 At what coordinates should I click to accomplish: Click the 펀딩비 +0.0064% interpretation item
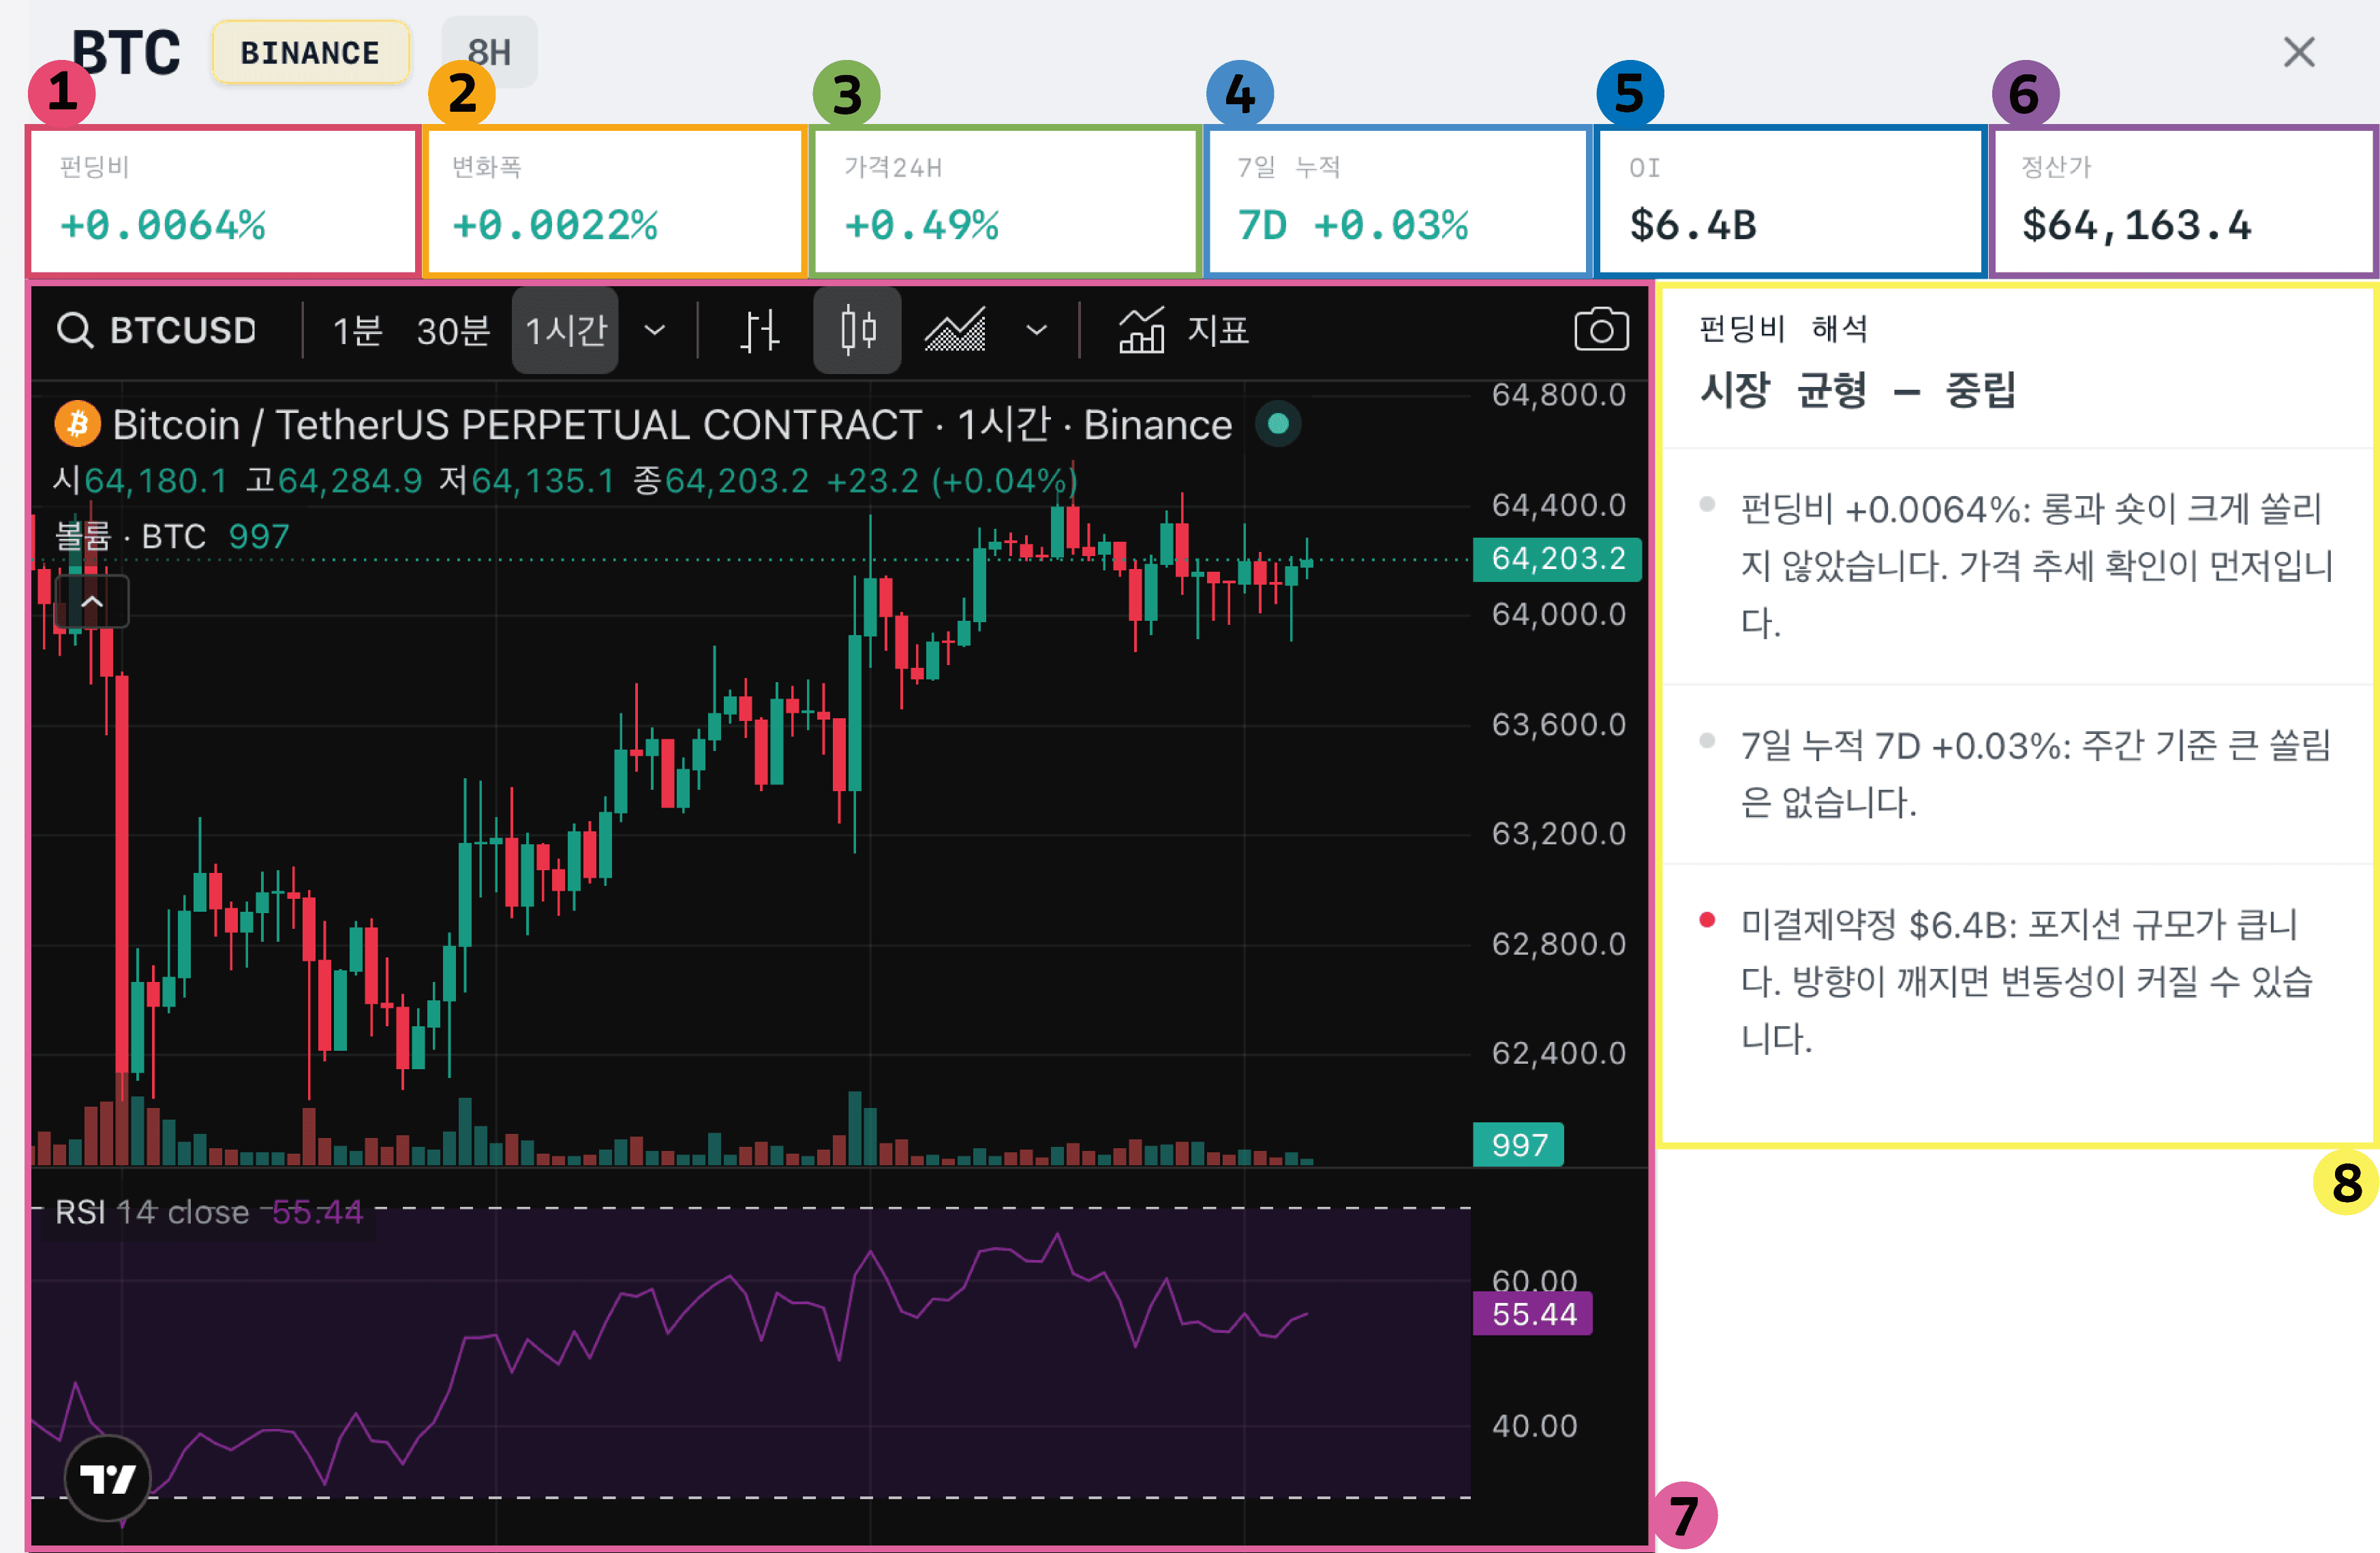(x=2019, y=566)
